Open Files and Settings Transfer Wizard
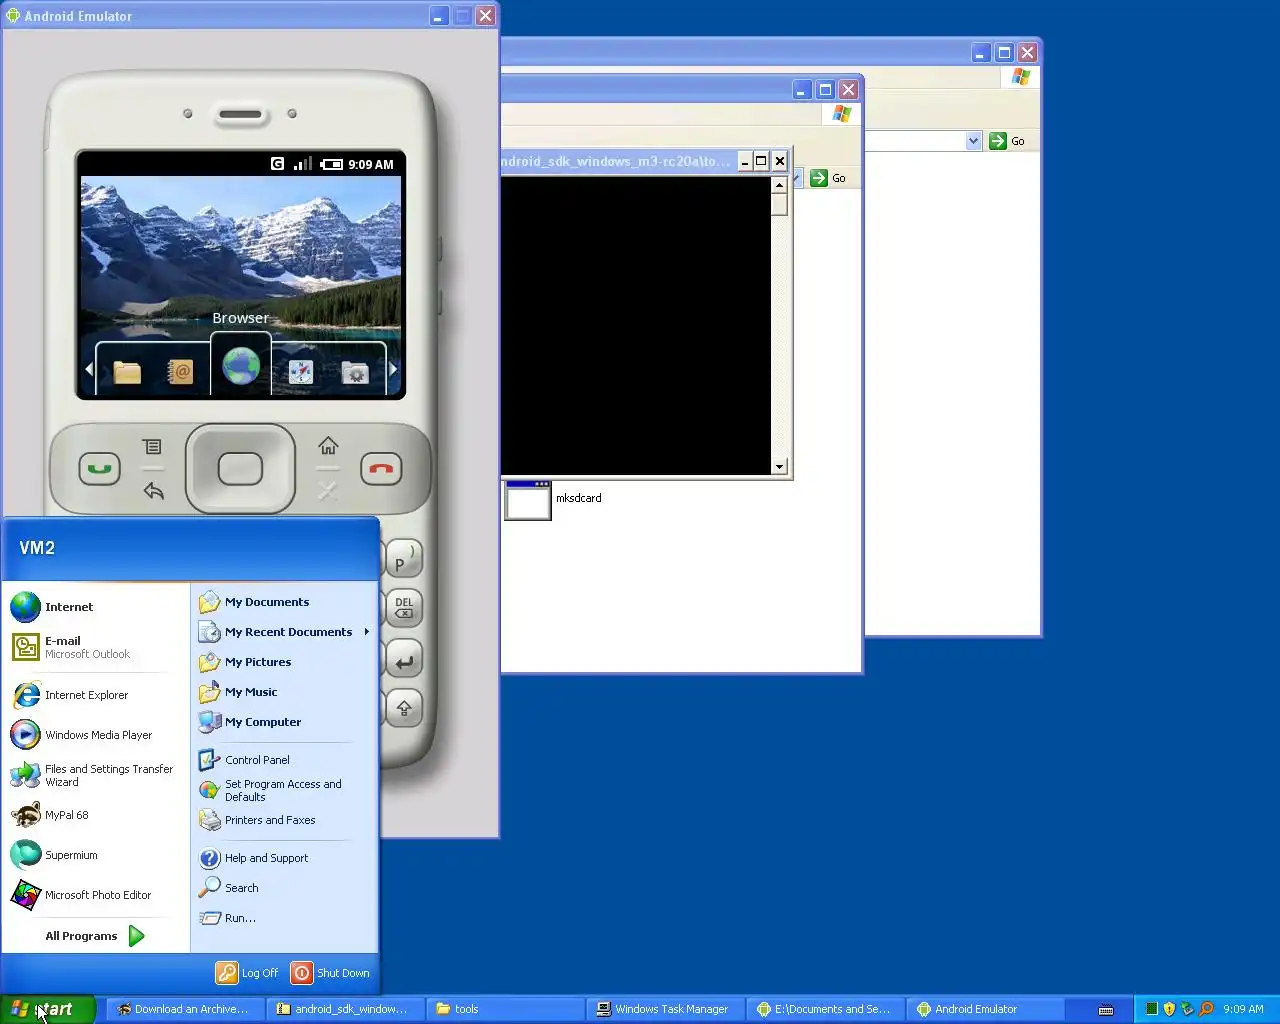This screenshot has height=1024, width=1280. coord(96,775)
